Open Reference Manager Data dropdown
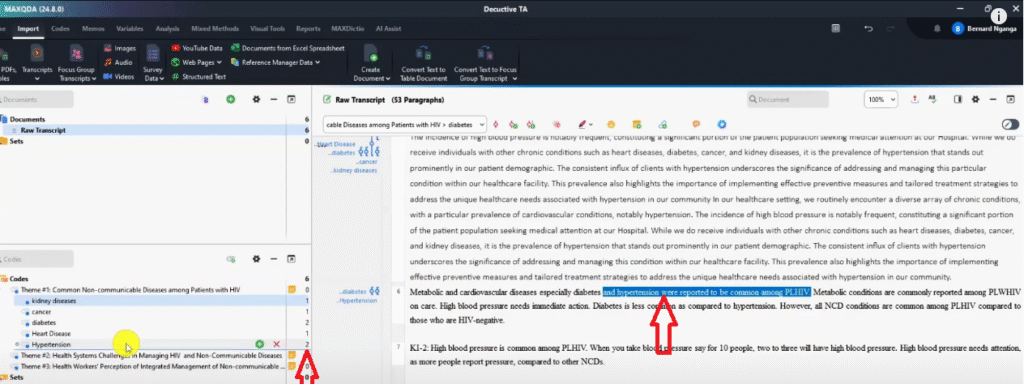The height and width of the screenshot is (384, 1024). pyautogui.click(x=275, y=63)
